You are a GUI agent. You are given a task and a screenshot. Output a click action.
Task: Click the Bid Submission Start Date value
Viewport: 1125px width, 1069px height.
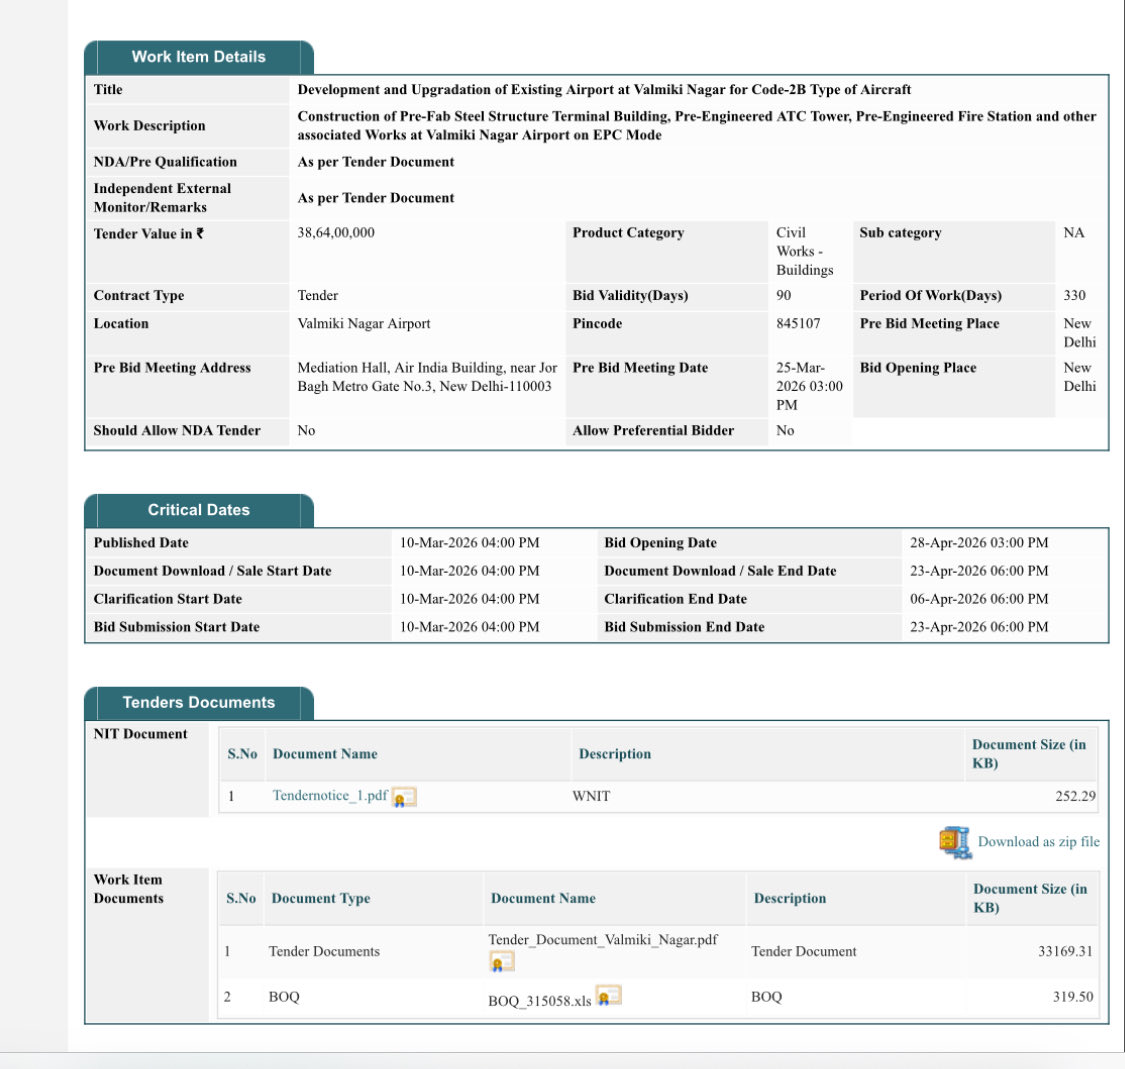pyautogui.click(x=469, y=627)
